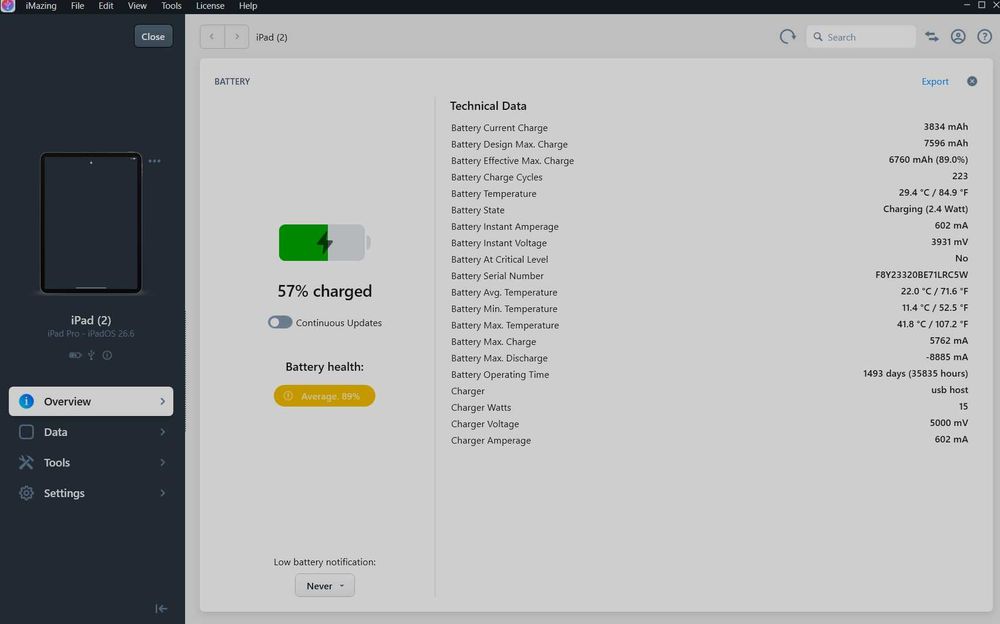Expand the Overview section chevron
This screenshot has height=624, width=1000.
point(163,401)
